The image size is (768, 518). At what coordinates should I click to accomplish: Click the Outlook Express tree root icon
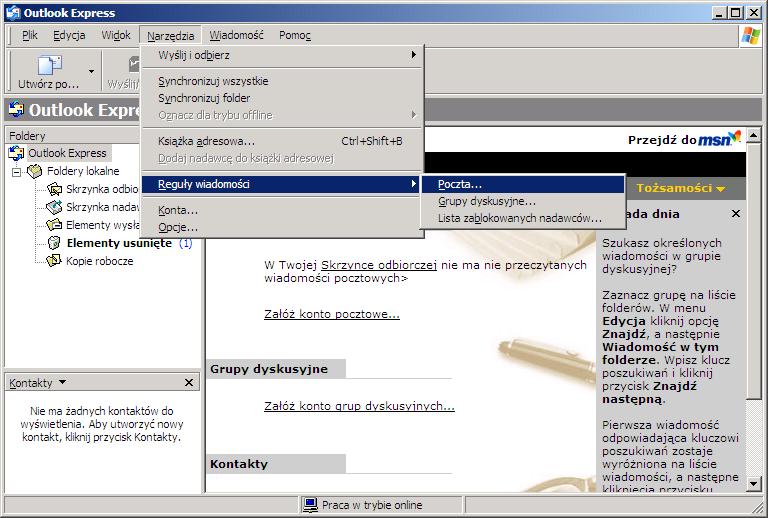coord(16,153)
